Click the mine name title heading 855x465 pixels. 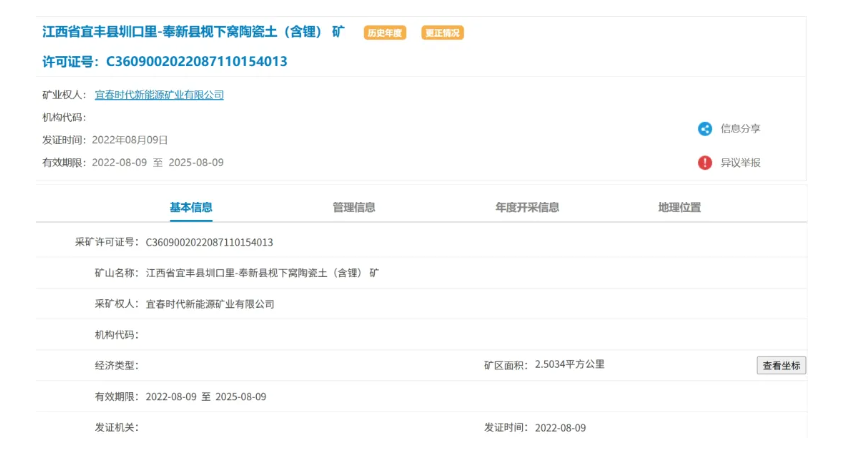click(x=194, y=32)
